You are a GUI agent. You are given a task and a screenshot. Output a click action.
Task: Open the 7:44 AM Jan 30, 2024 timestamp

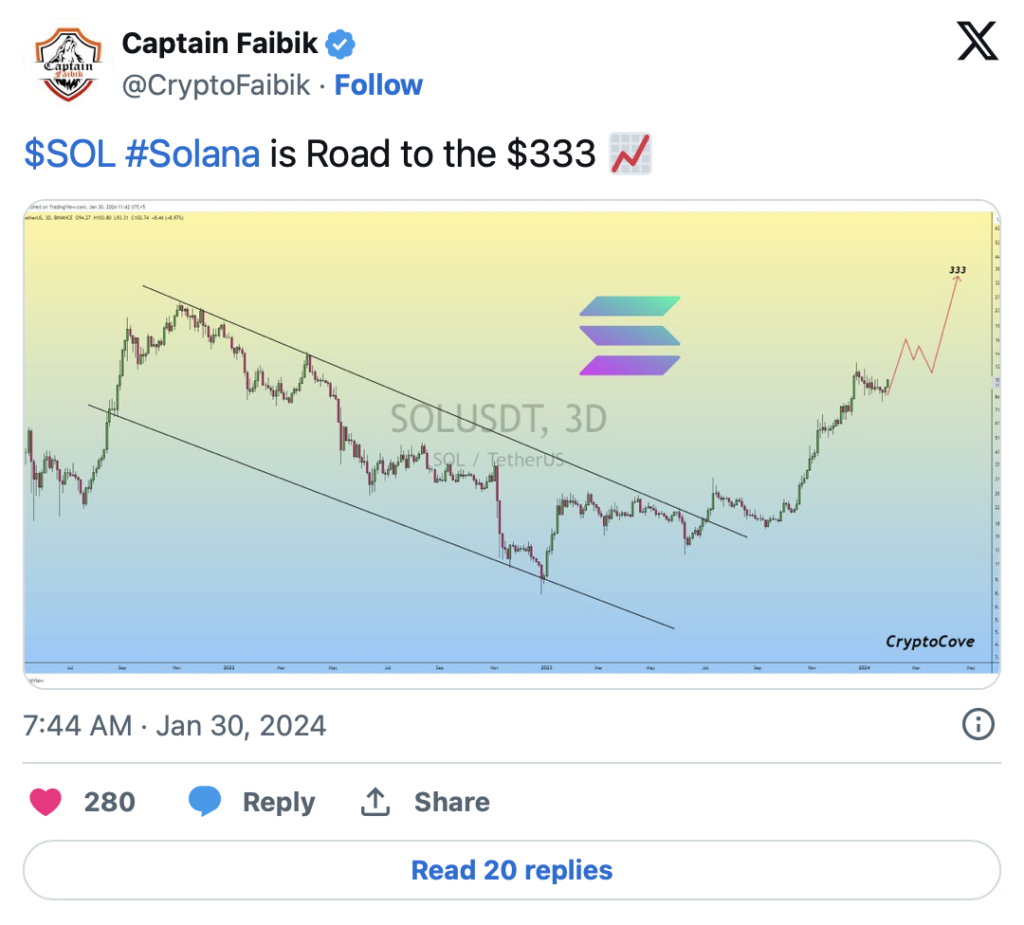click(x=174, y=726)
